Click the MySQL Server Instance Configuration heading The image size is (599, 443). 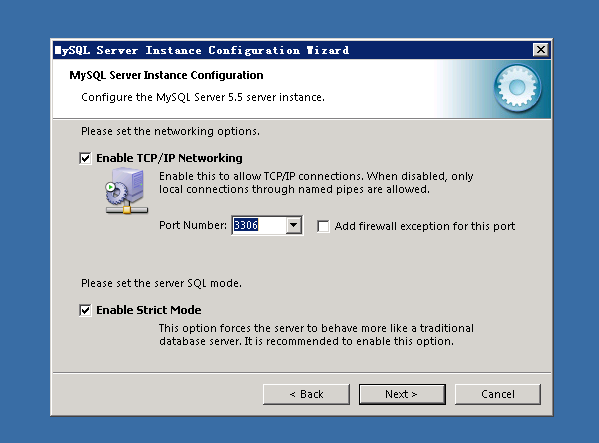coord(166,75)
